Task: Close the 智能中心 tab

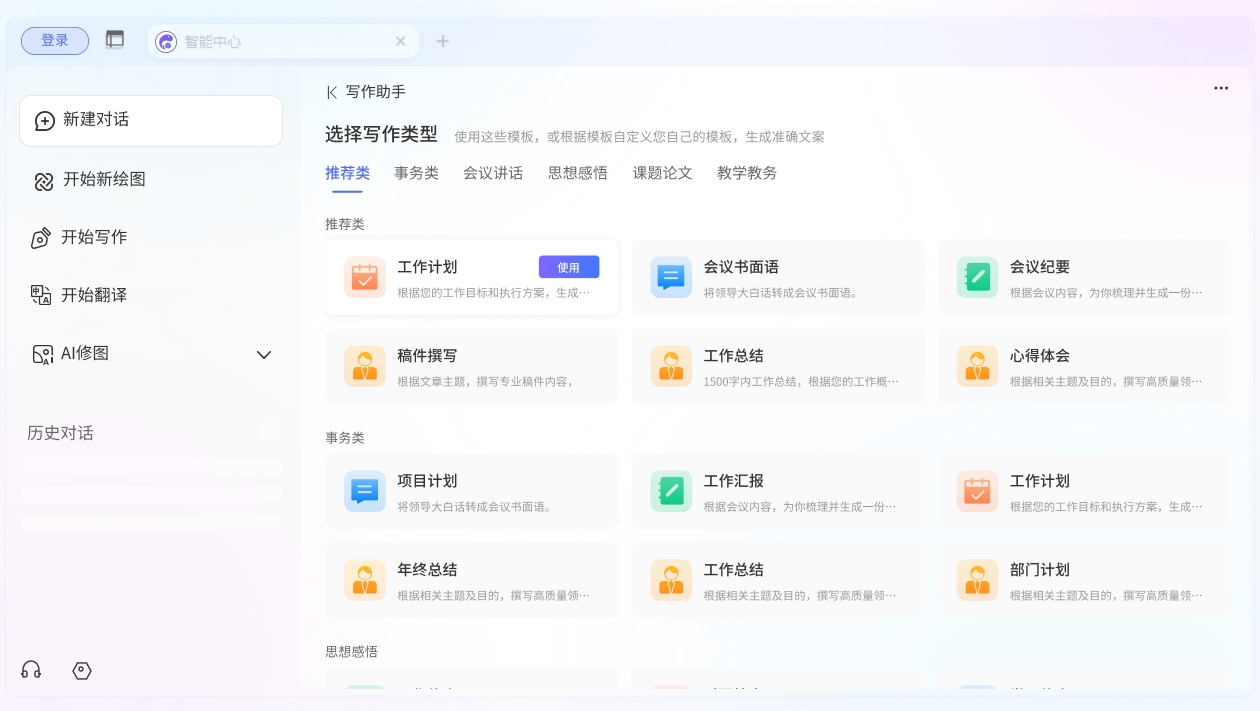Action: point(400,41)
